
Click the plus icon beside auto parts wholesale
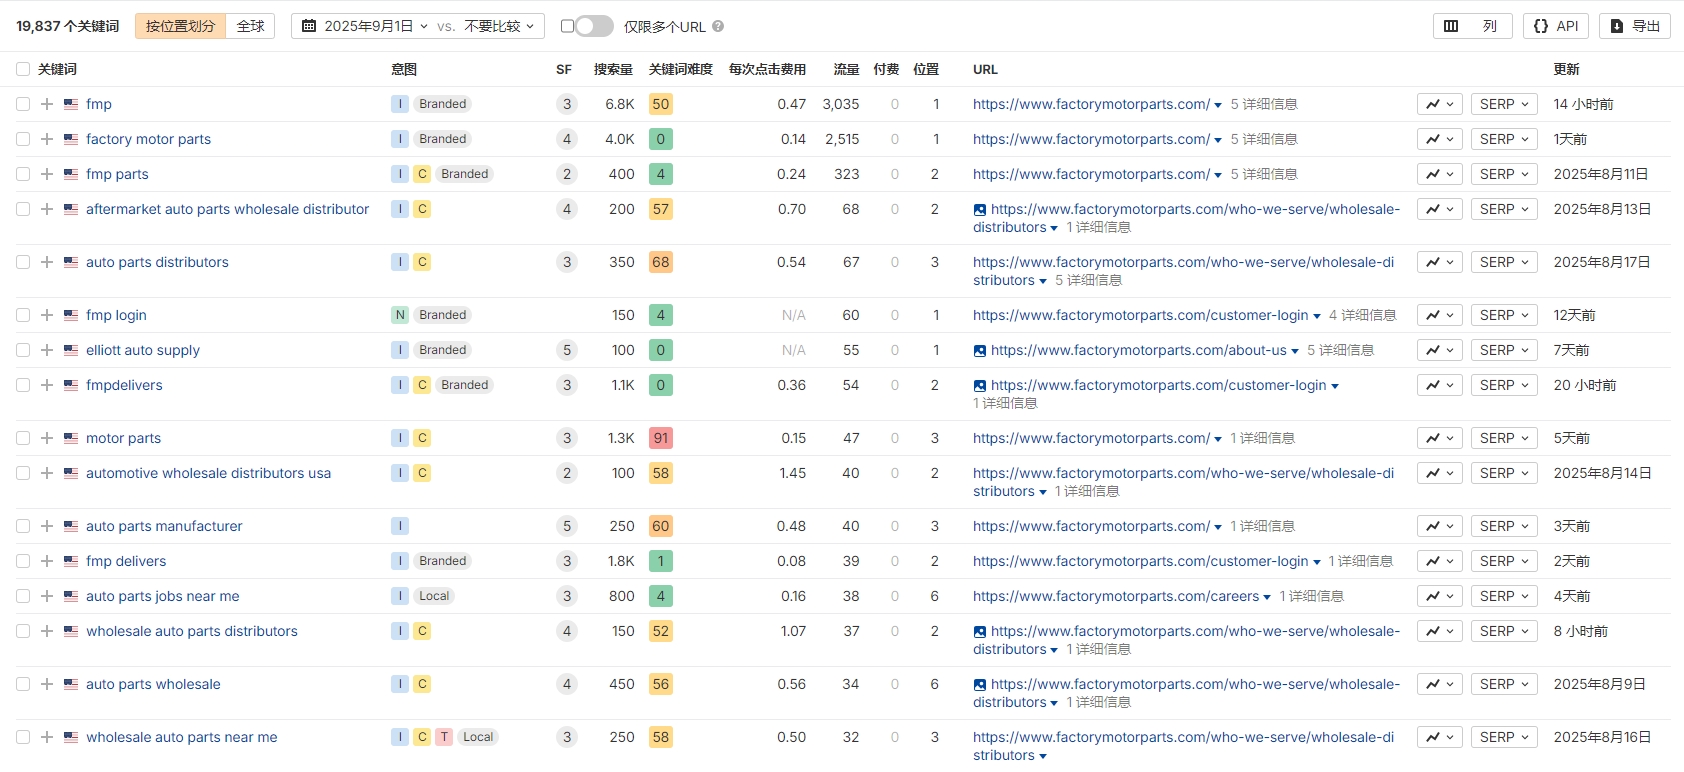click(47, 684)
